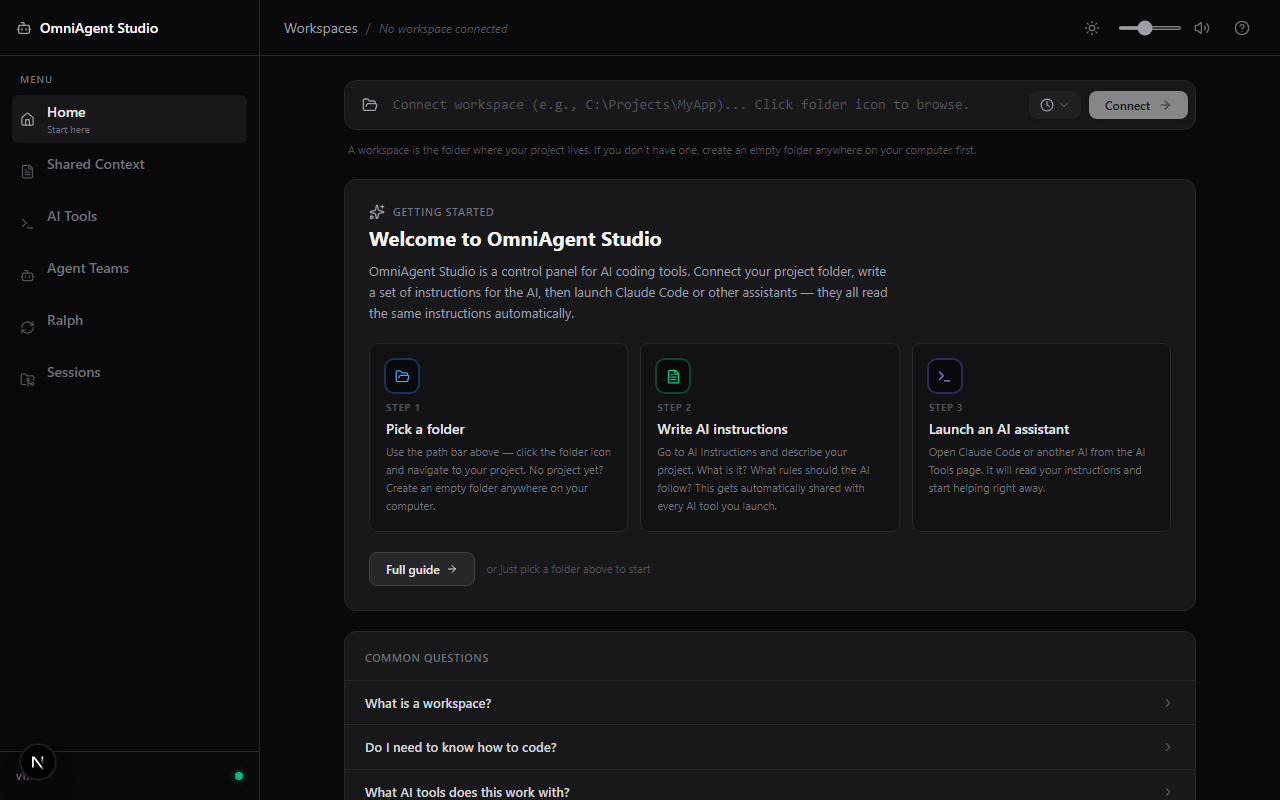
Task: Open Sessions in the sidebar
Action: [130, 379]
